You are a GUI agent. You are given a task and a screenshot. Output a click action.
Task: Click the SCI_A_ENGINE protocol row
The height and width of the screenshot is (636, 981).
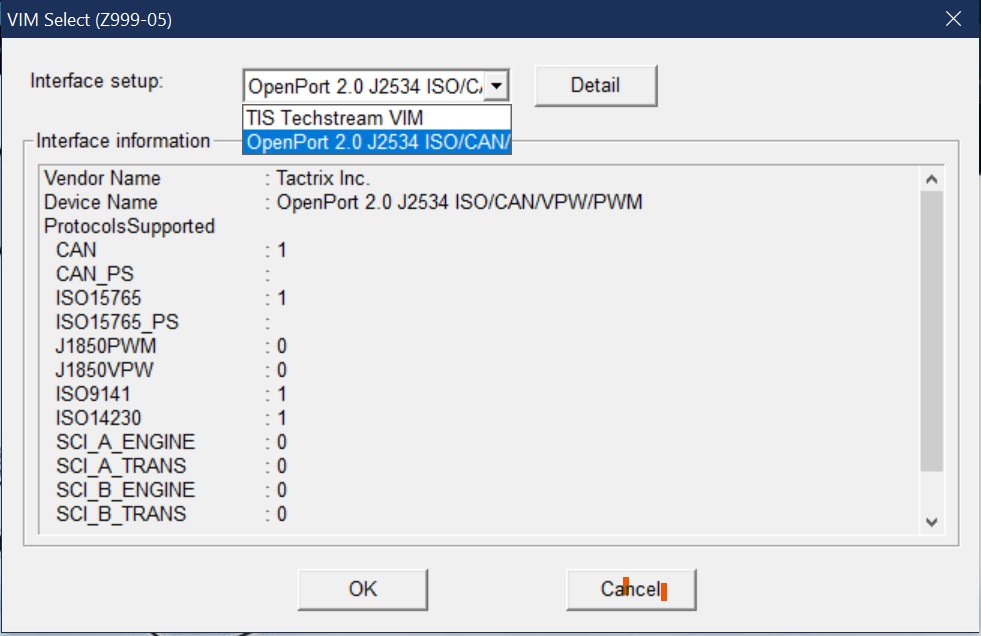[x=125, y=442]
